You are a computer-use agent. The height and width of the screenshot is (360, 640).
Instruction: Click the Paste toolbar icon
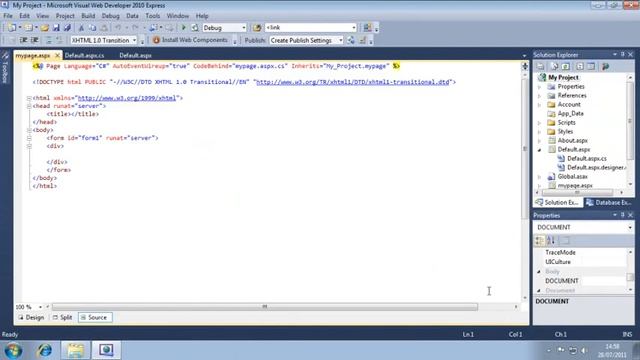pos(104,28)
